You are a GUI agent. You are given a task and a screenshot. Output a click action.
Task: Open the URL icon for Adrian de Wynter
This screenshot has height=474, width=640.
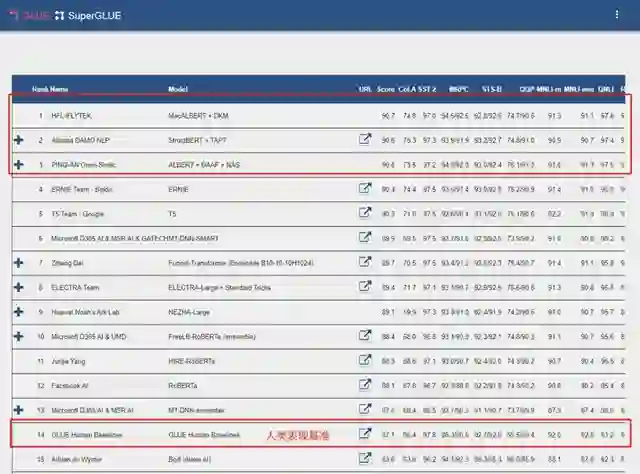coord(365,458)
